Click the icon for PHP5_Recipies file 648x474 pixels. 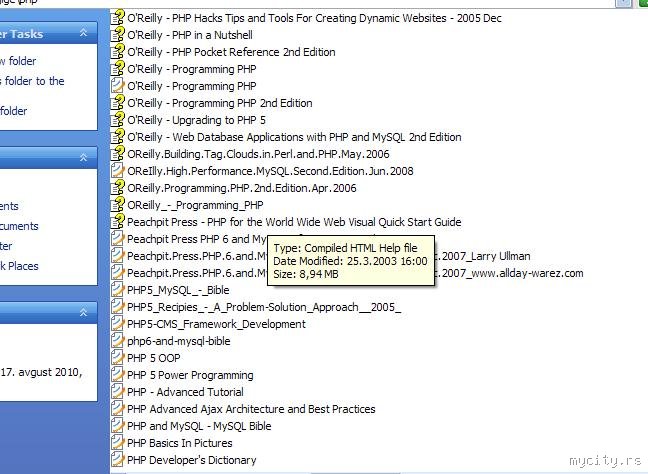pos(118,307)
